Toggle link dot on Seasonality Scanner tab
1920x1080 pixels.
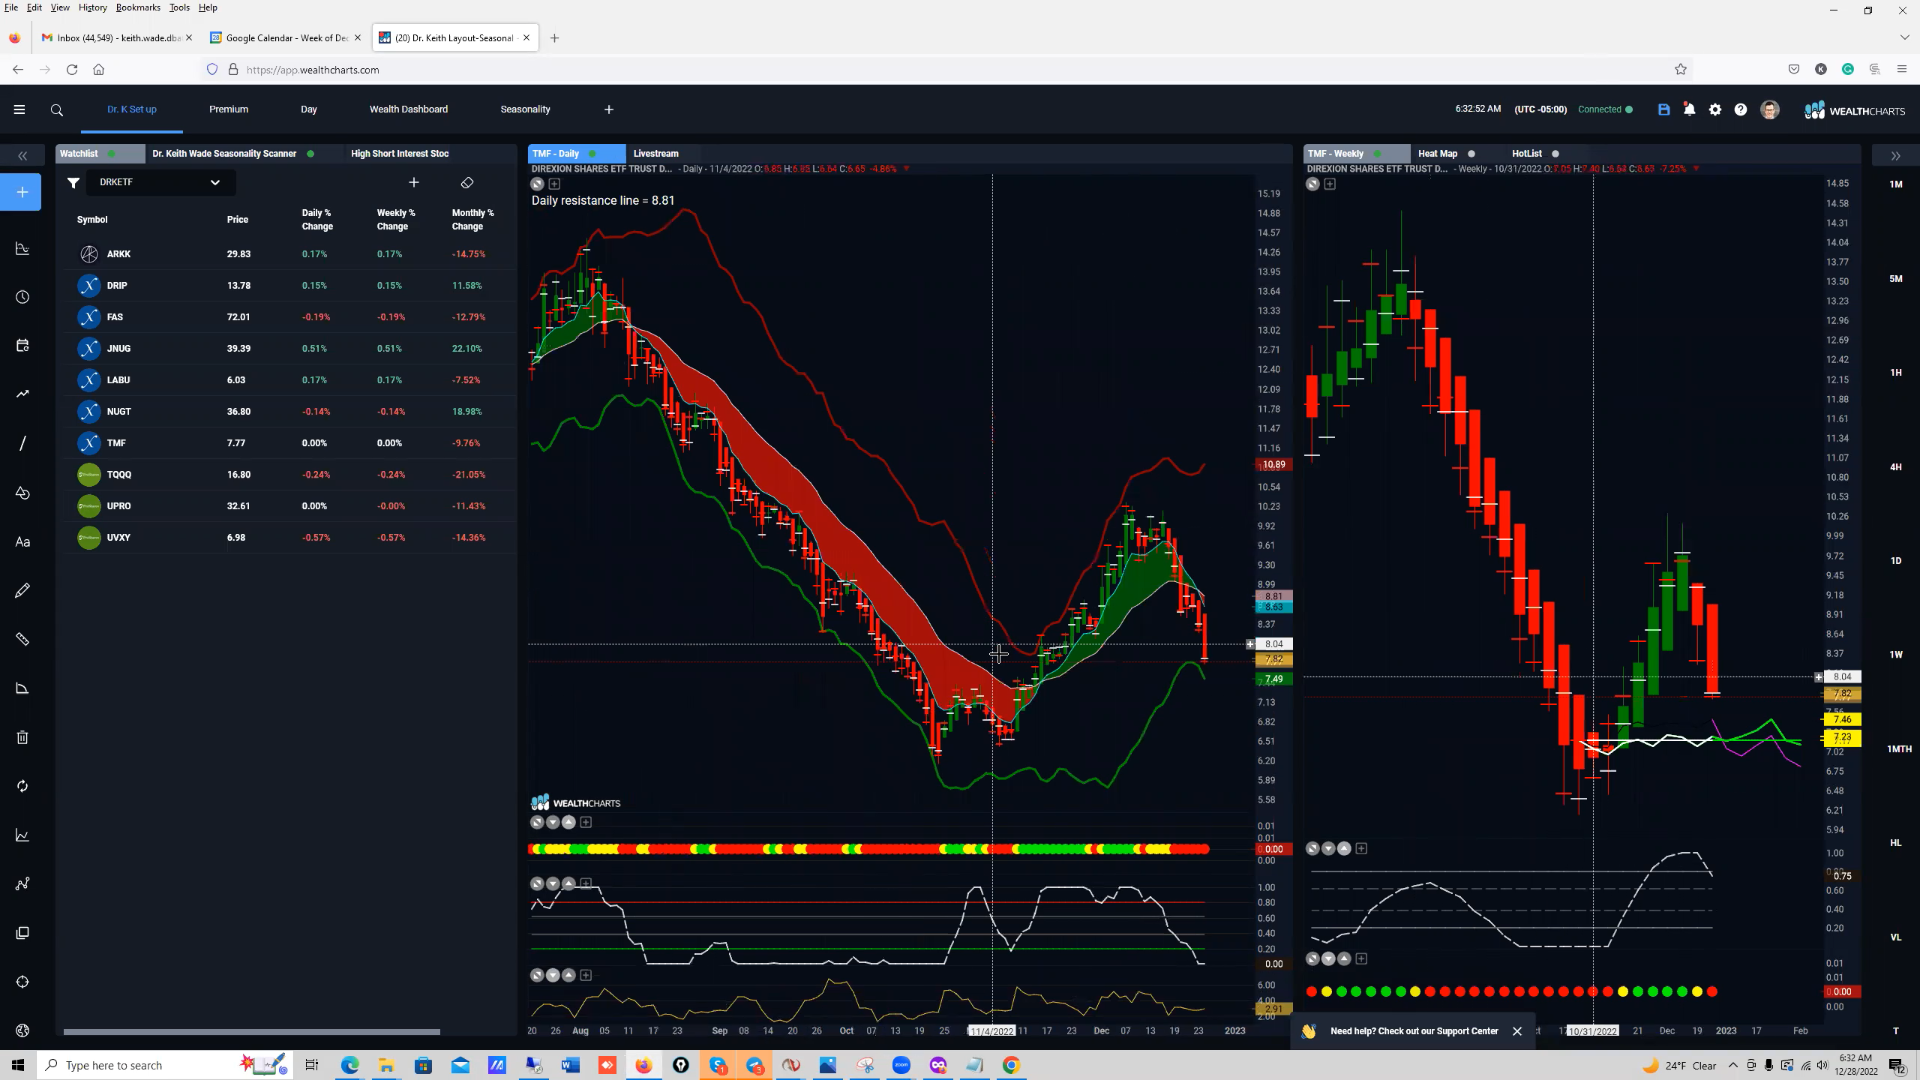point(311,154)
